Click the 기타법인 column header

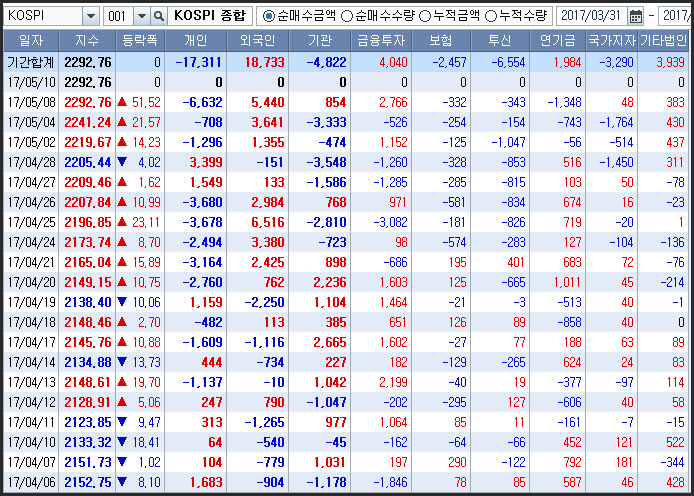[663, 41]
